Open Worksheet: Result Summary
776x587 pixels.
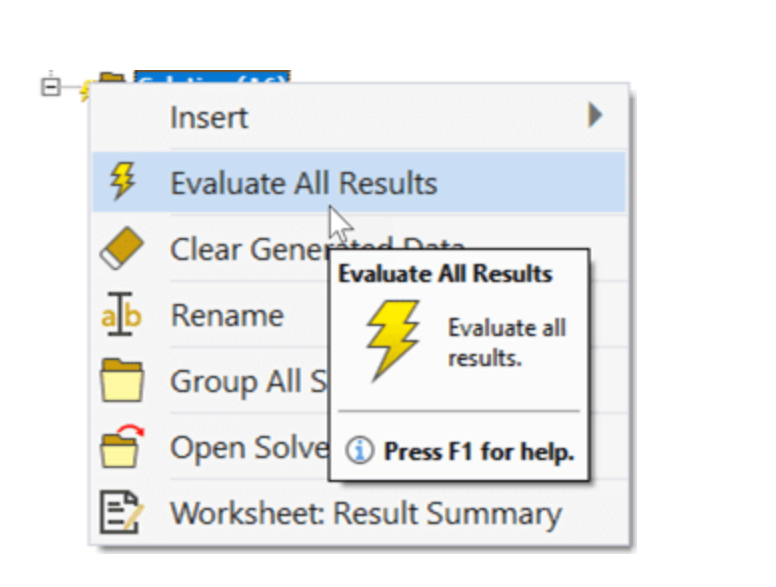tap(359, 513)
